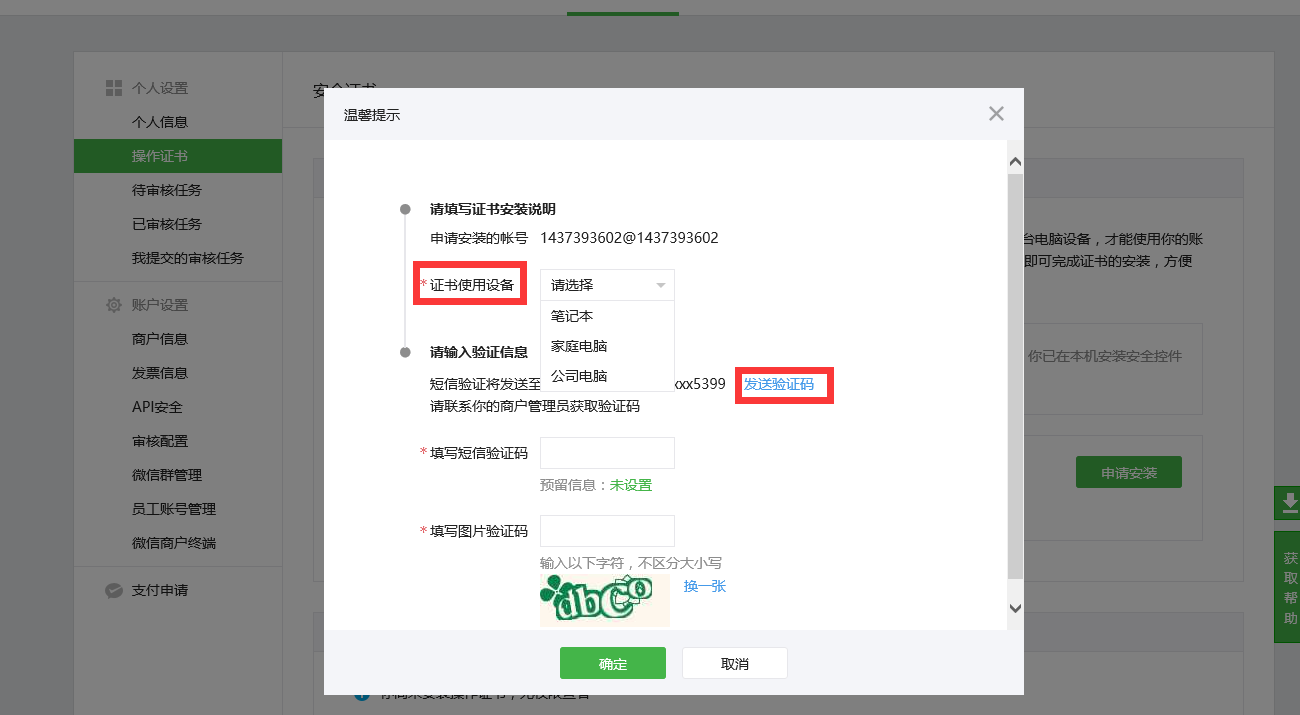Image resolution: width=1300 pixels, height=715 pixels.
Task: Focus the 填写短信验证码 input field
Action: pyautogui.click(x=607, y=453)
